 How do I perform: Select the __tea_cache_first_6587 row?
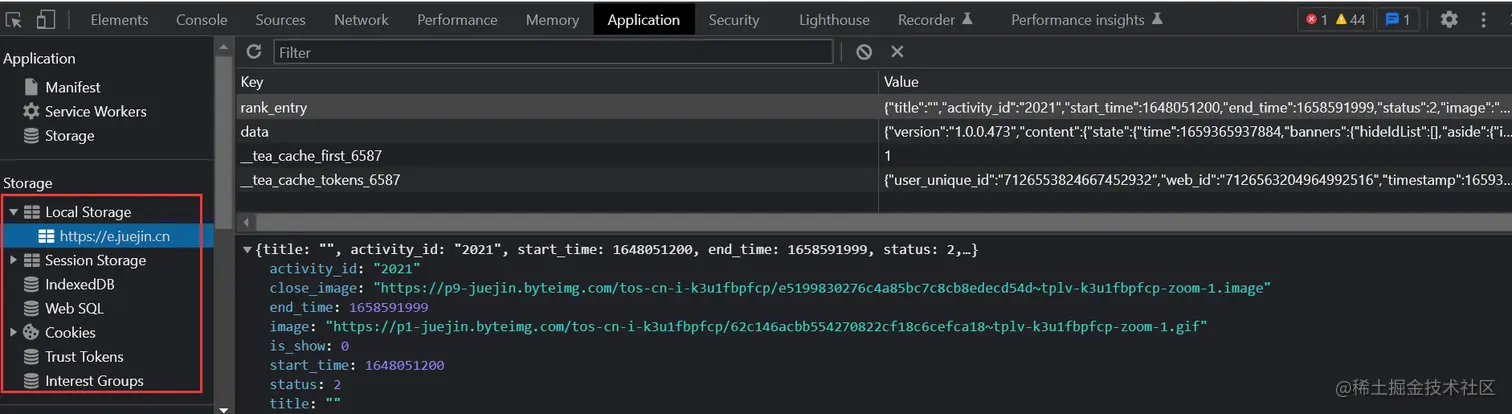(x=557, y=155)
